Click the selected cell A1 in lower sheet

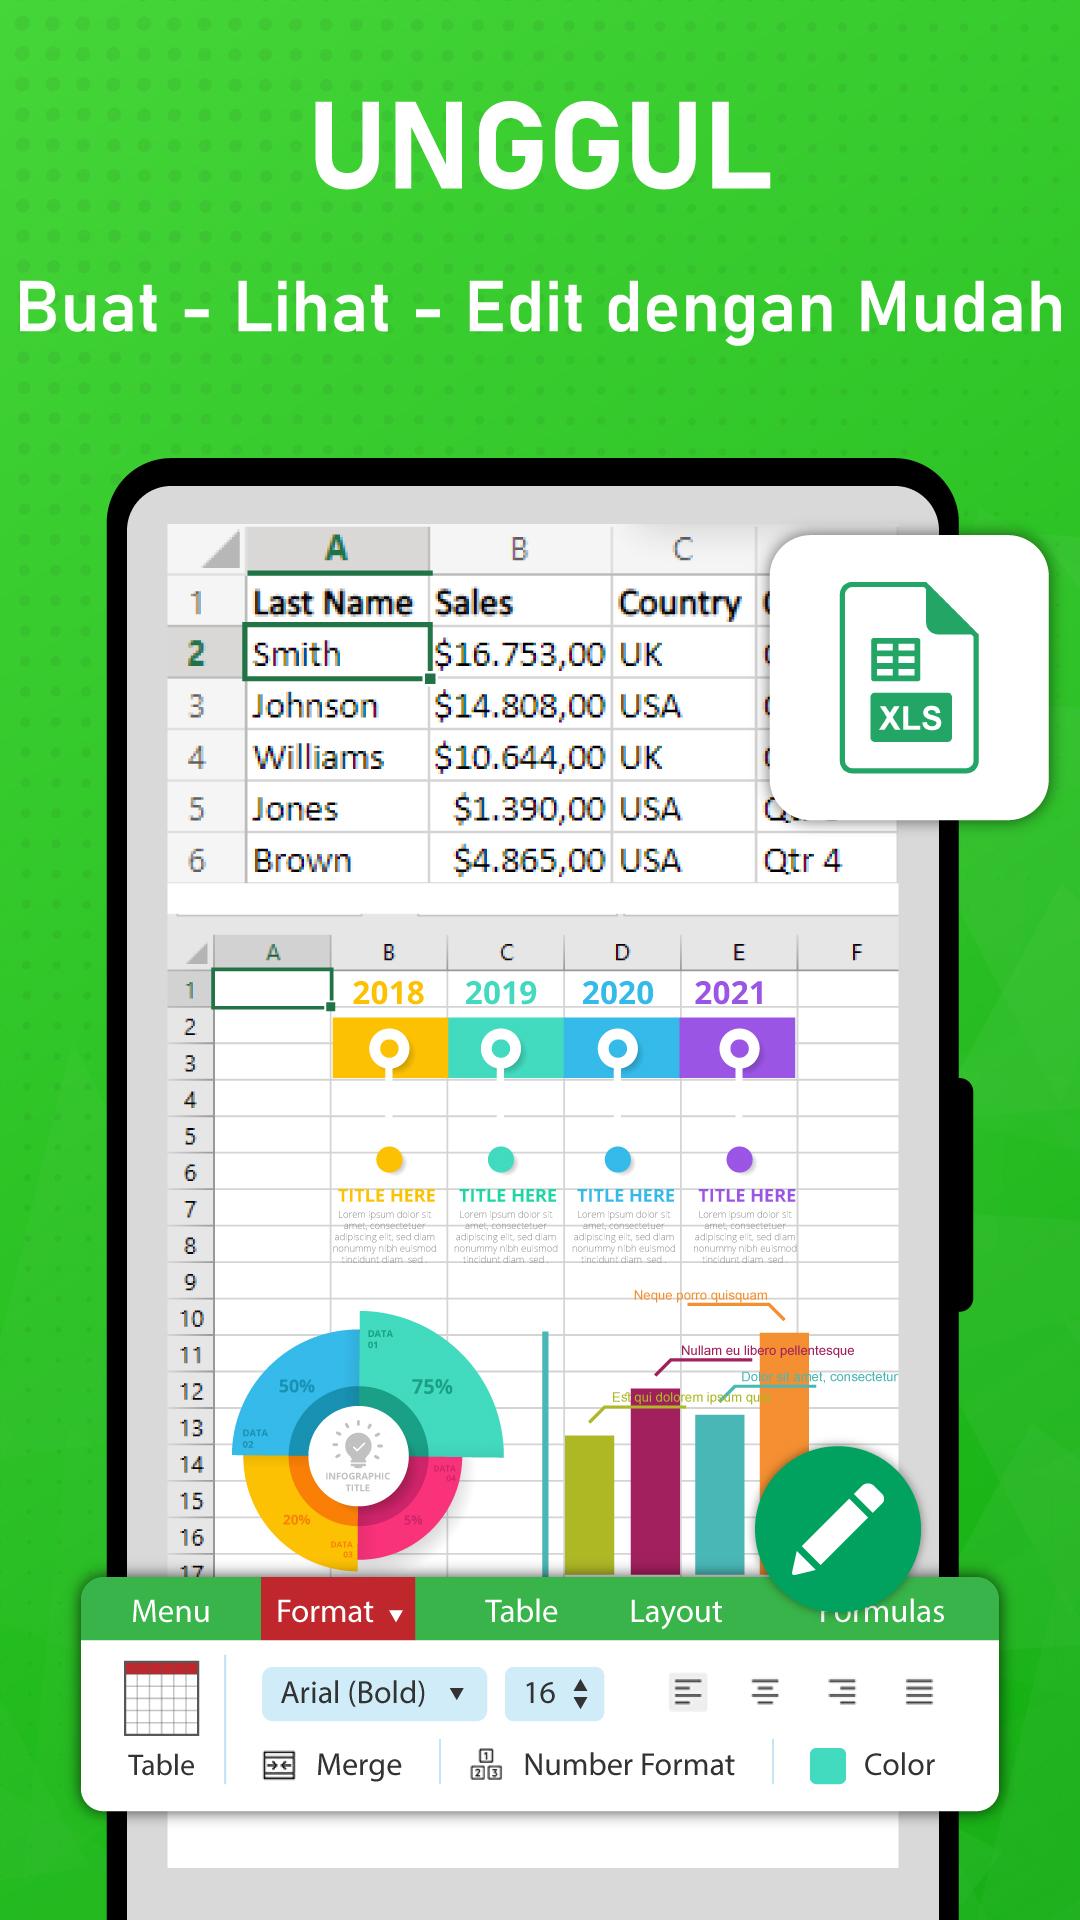(272, 989)
